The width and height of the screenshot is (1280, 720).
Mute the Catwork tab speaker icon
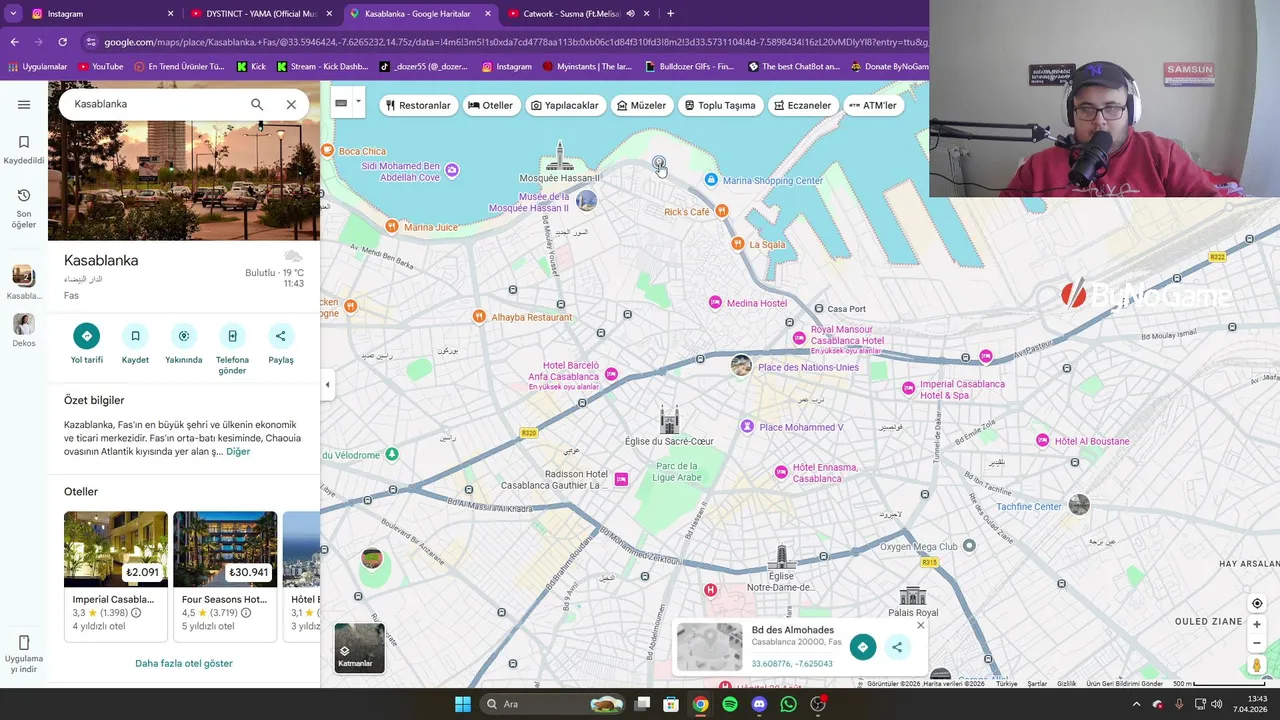tap(630, 14)
